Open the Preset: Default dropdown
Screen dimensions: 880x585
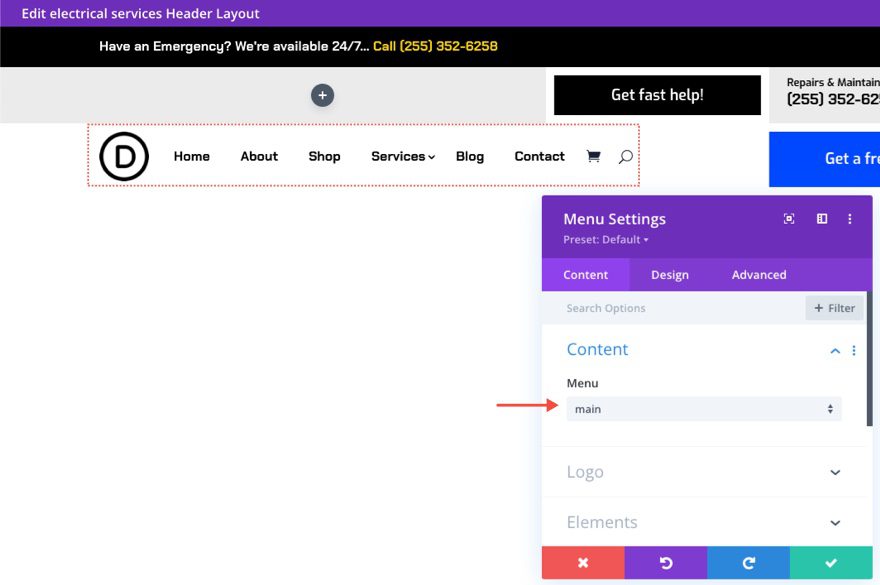pos(604,239)
